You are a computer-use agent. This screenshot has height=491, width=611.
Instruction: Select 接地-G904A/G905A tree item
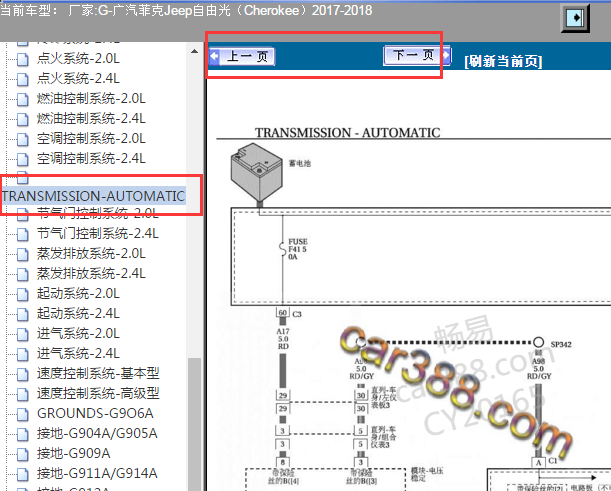[x=97, y=433]
